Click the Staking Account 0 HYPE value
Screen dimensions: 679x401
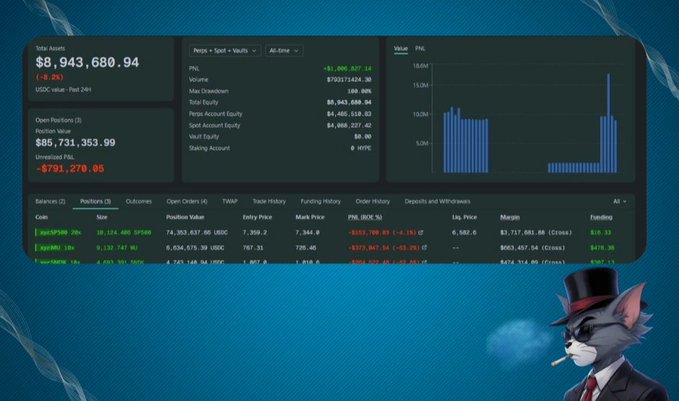coord(361,148)
